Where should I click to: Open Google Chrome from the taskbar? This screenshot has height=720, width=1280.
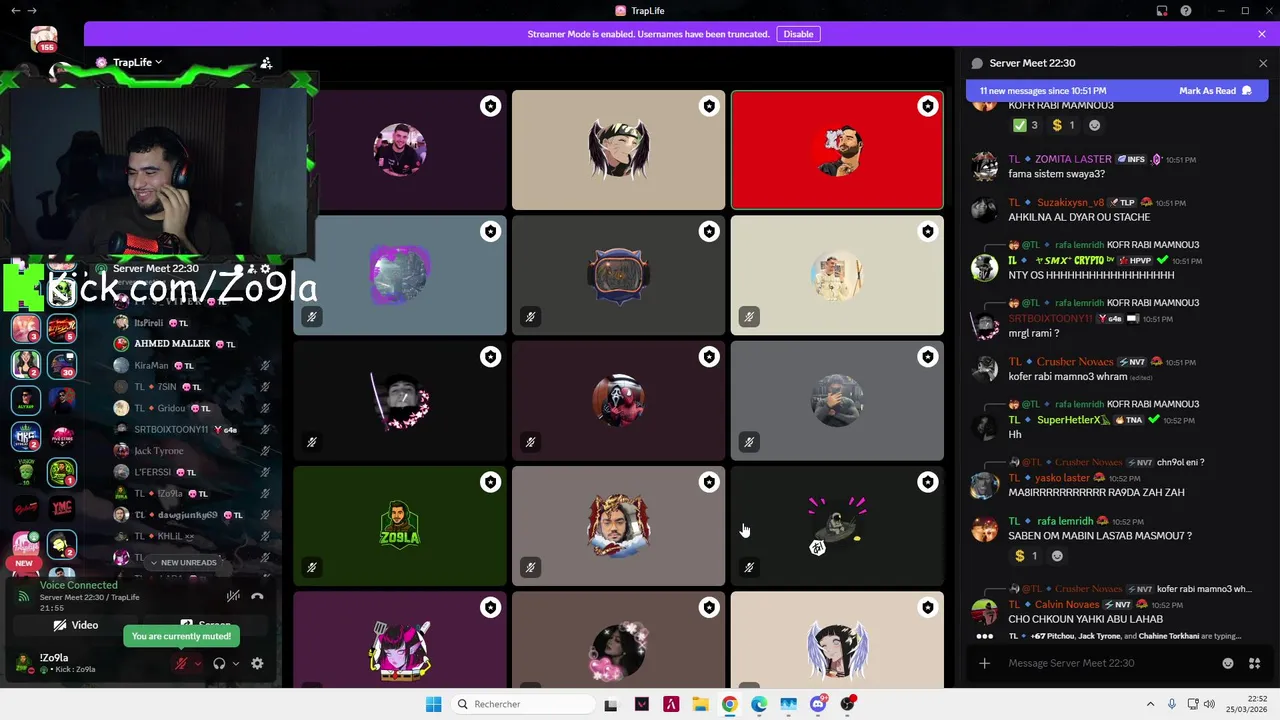(729, 704)
